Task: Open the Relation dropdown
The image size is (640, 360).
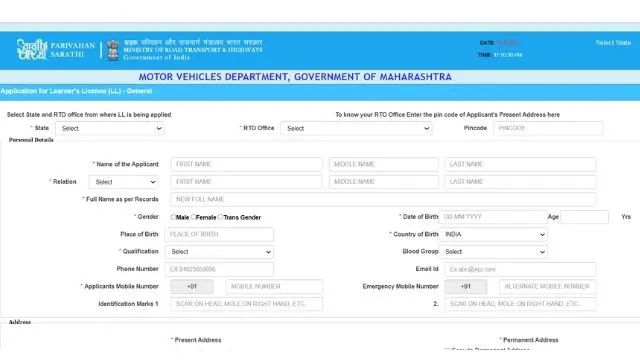Action: click(x=124, y=182)
